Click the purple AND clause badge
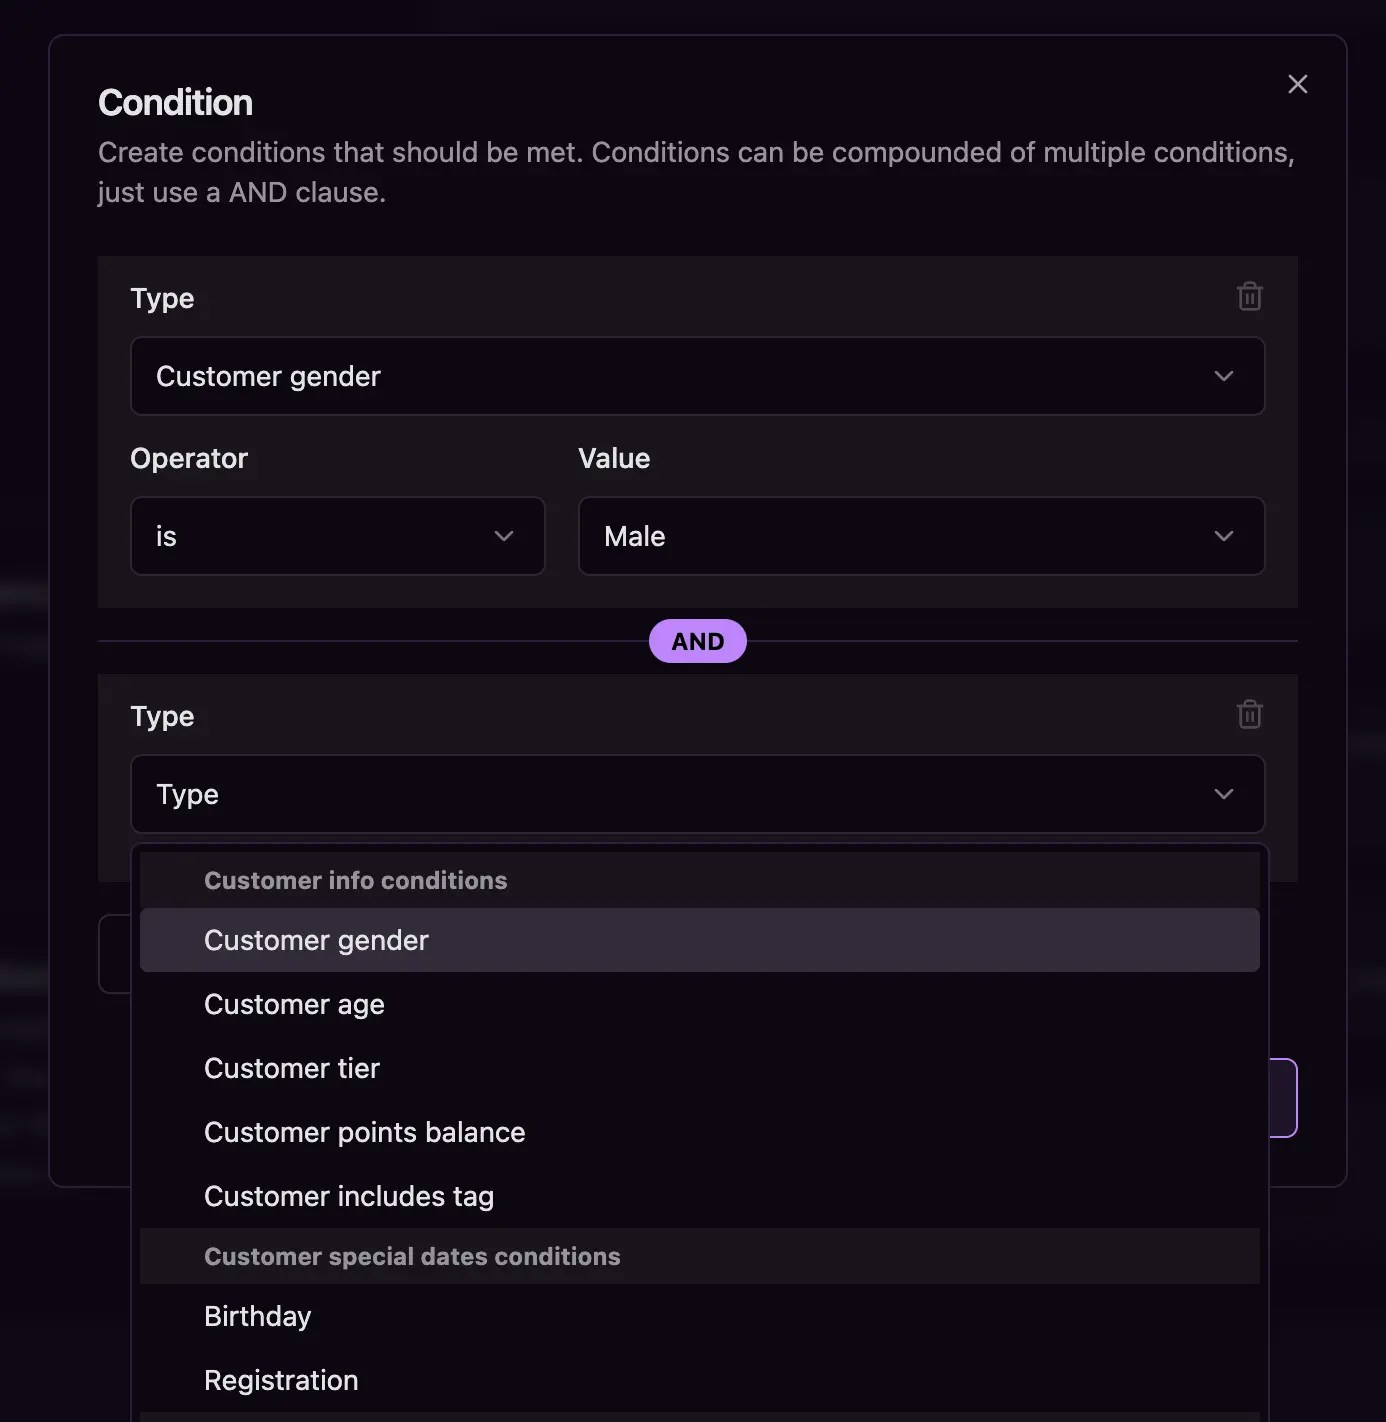1386x1422 pixels. (697, 641)
